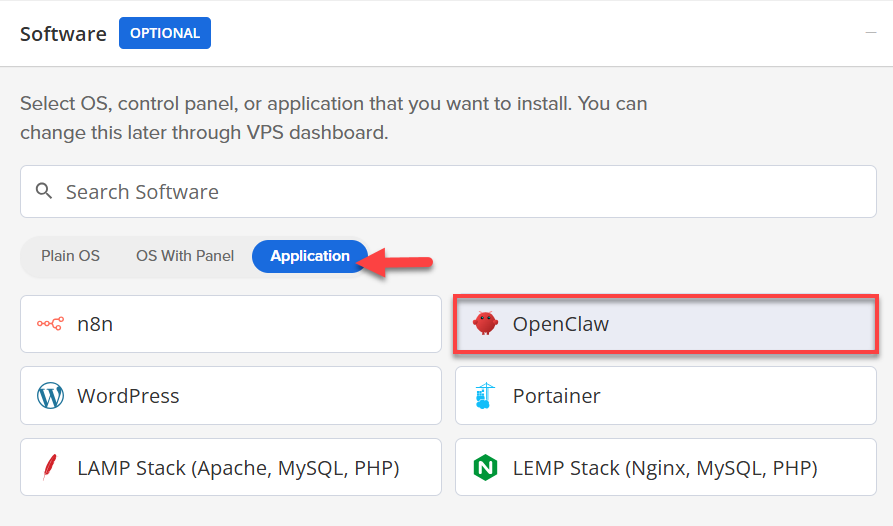Click the LAMP Stack feather icon
Screen dimensions: 893x526
point(50,467)
